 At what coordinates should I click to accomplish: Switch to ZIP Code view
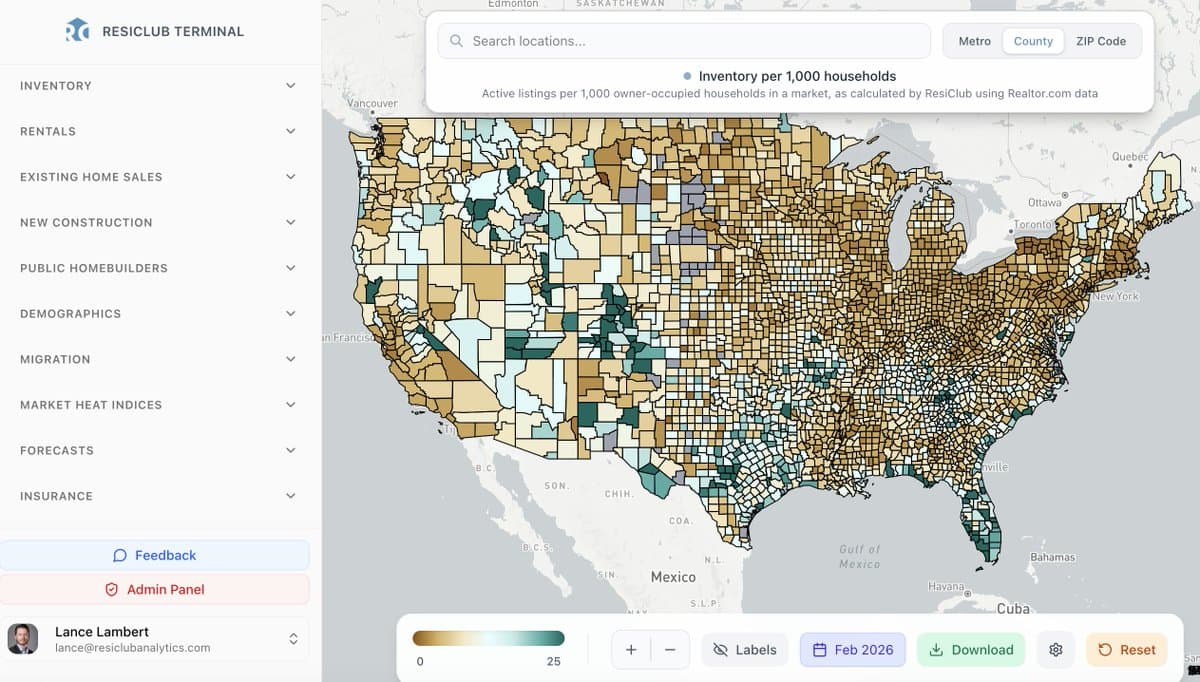click(1101, 41)
